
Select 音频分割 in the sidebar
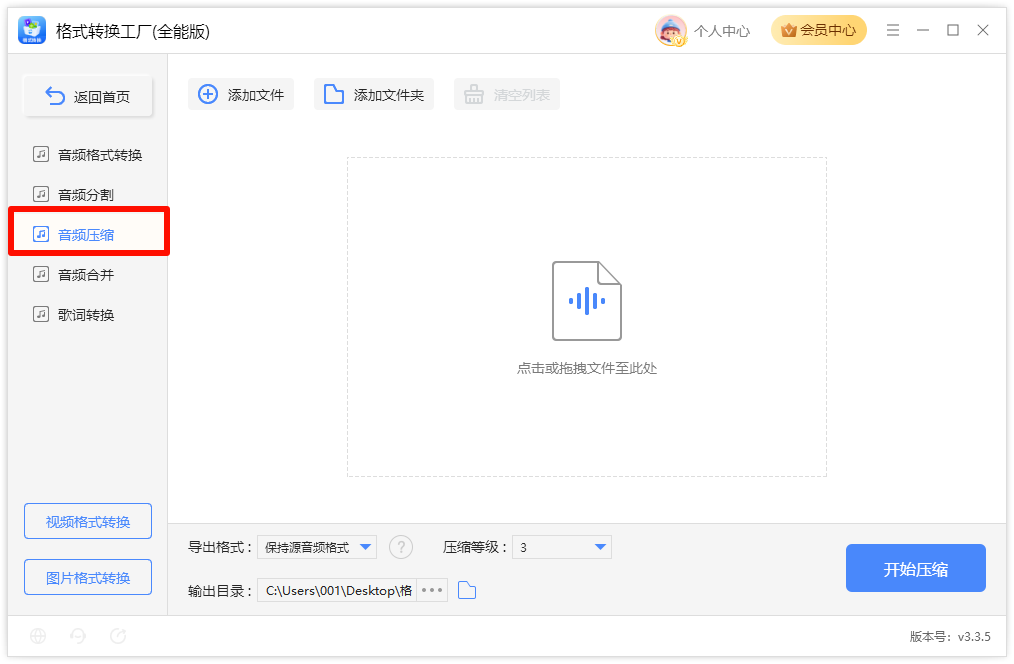(x=87, y=195)
